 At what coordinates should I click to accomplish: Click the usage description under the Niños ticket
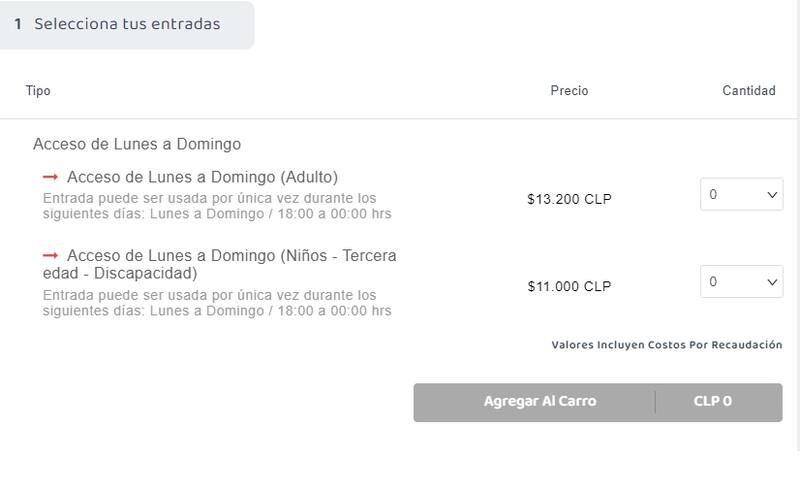(216, 303)
